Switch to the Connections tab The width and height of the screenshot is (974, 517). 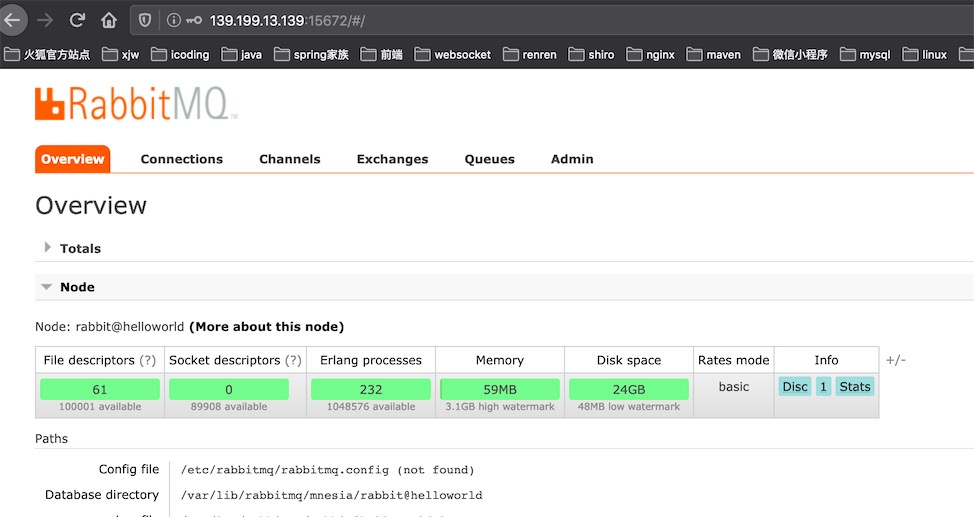click(x=181, y=159)
